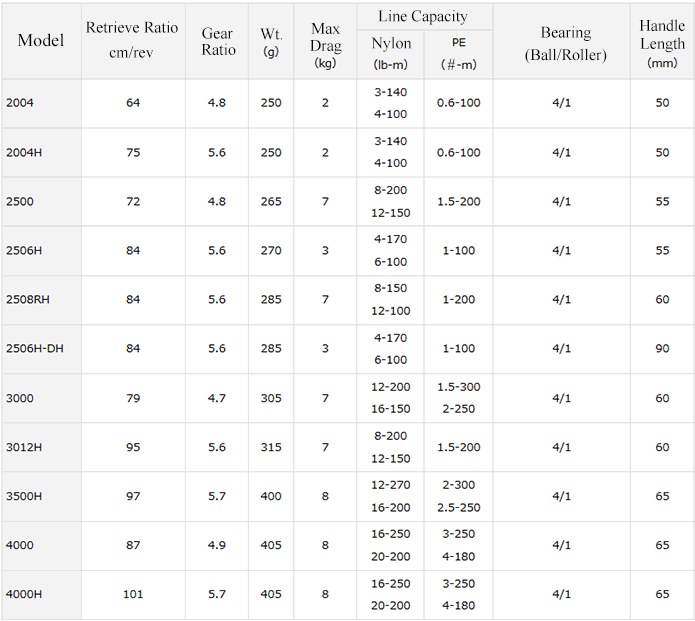
Task: Click the PE (#-m) sub-header
Action: coord(458,54)
